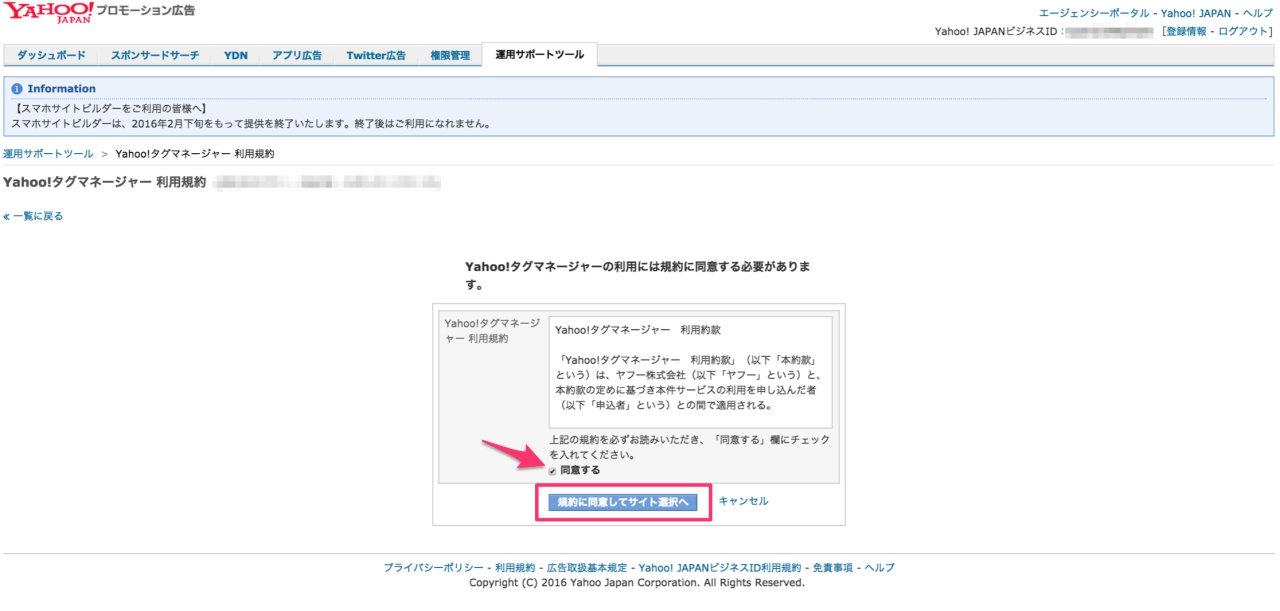Viewport: 1280px width, 611px height.
Task: Open the Yahoo! JAPAN link at top right
Action: (1196, 13)
